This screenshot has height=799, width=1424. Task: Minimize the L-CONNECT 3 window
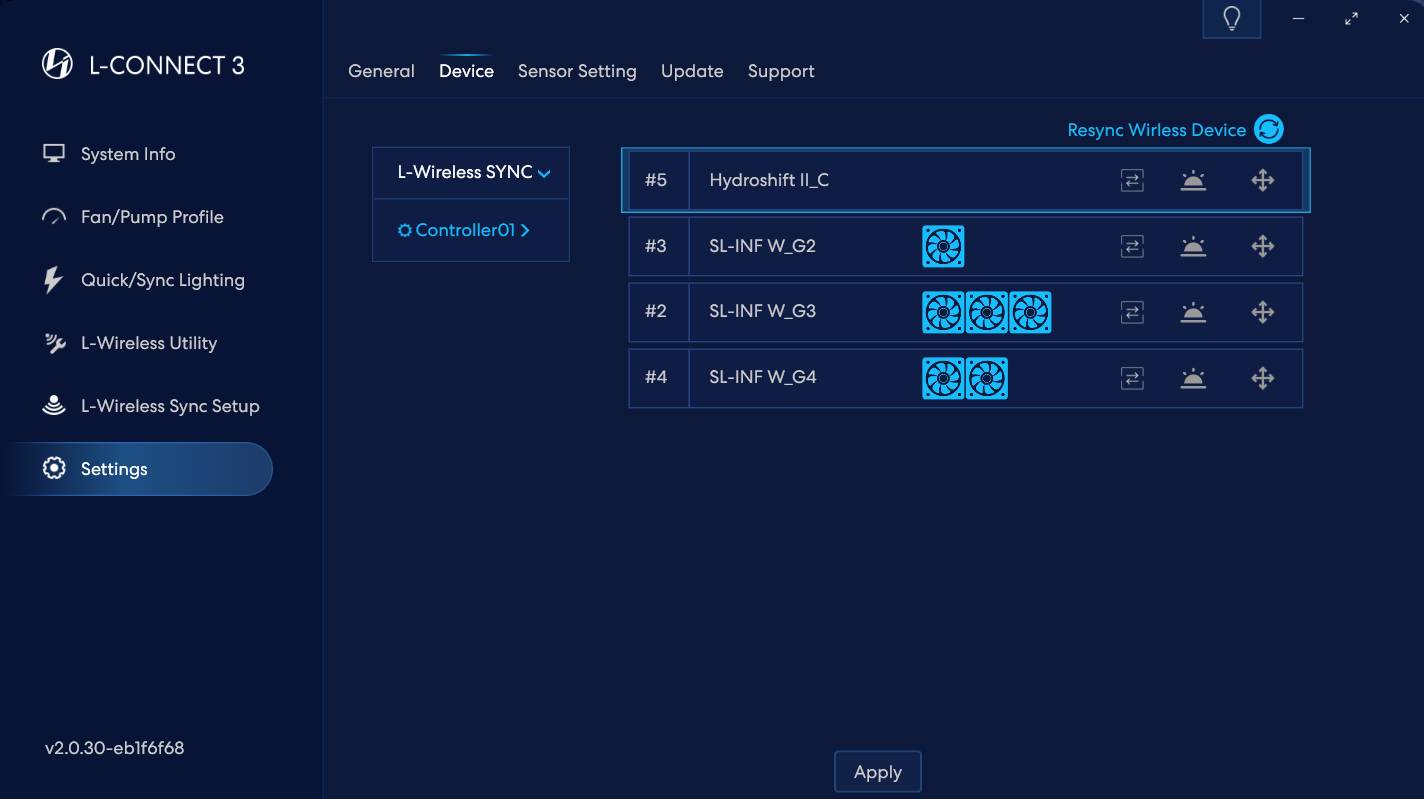pyautogui.click(x=1298, y=18)
